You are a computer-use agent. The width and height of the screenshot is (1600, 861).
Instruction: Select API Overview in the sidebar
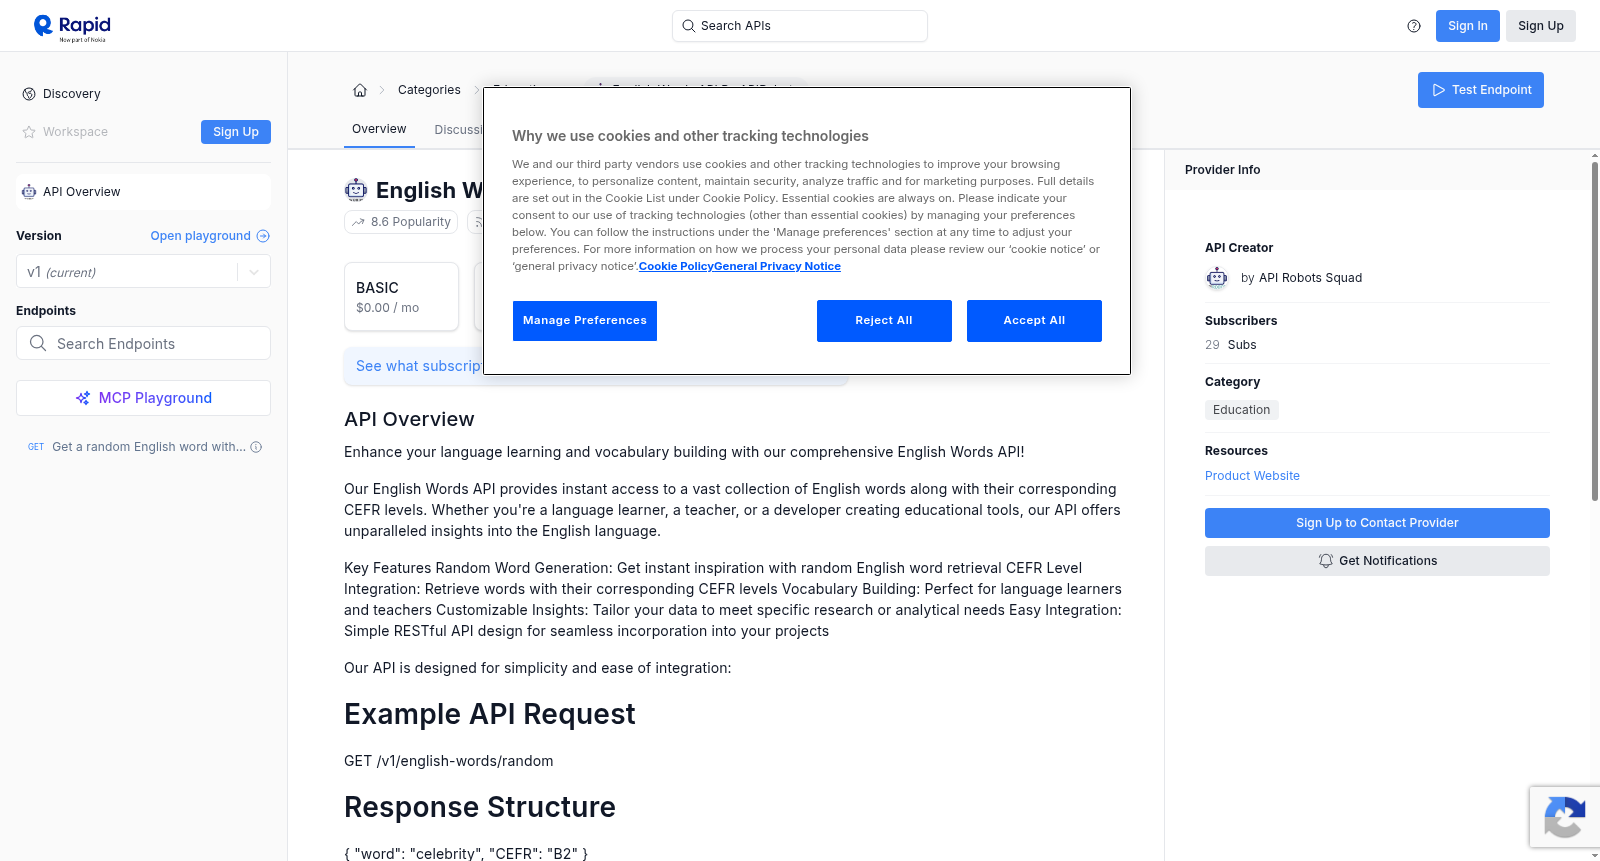(x=144, y=192)
